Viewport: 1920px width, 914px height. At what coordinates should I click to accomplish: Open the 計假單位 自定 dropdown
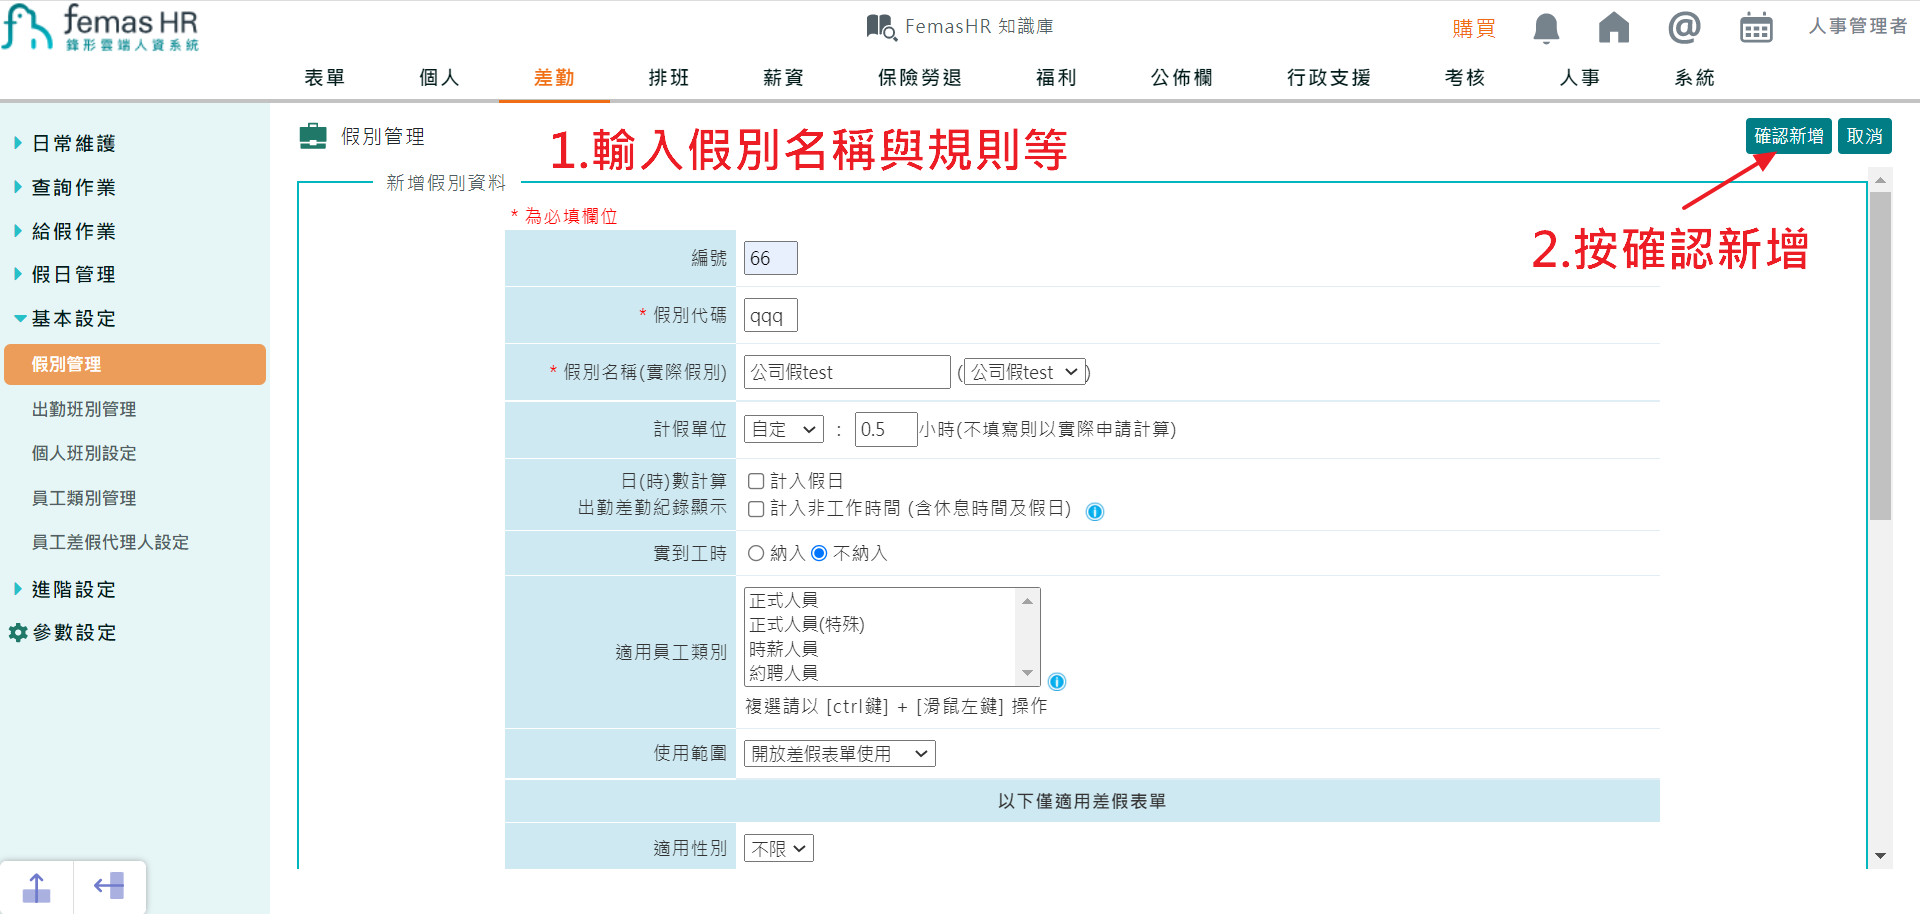click(x=783, y=428)
